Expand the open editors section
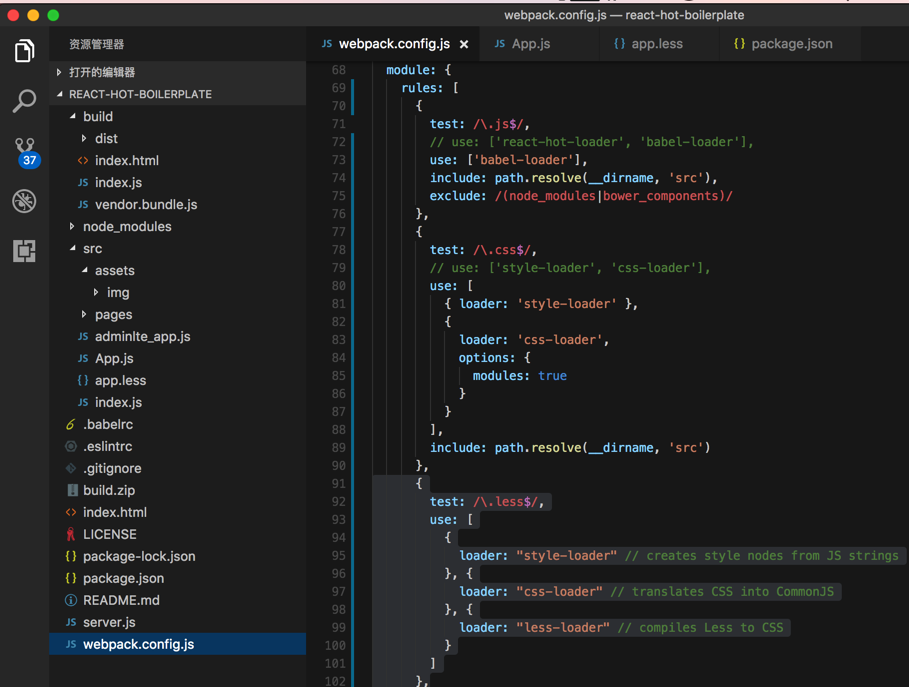The width and height of the screenshot is (909, 687). (x=102, y=72)
